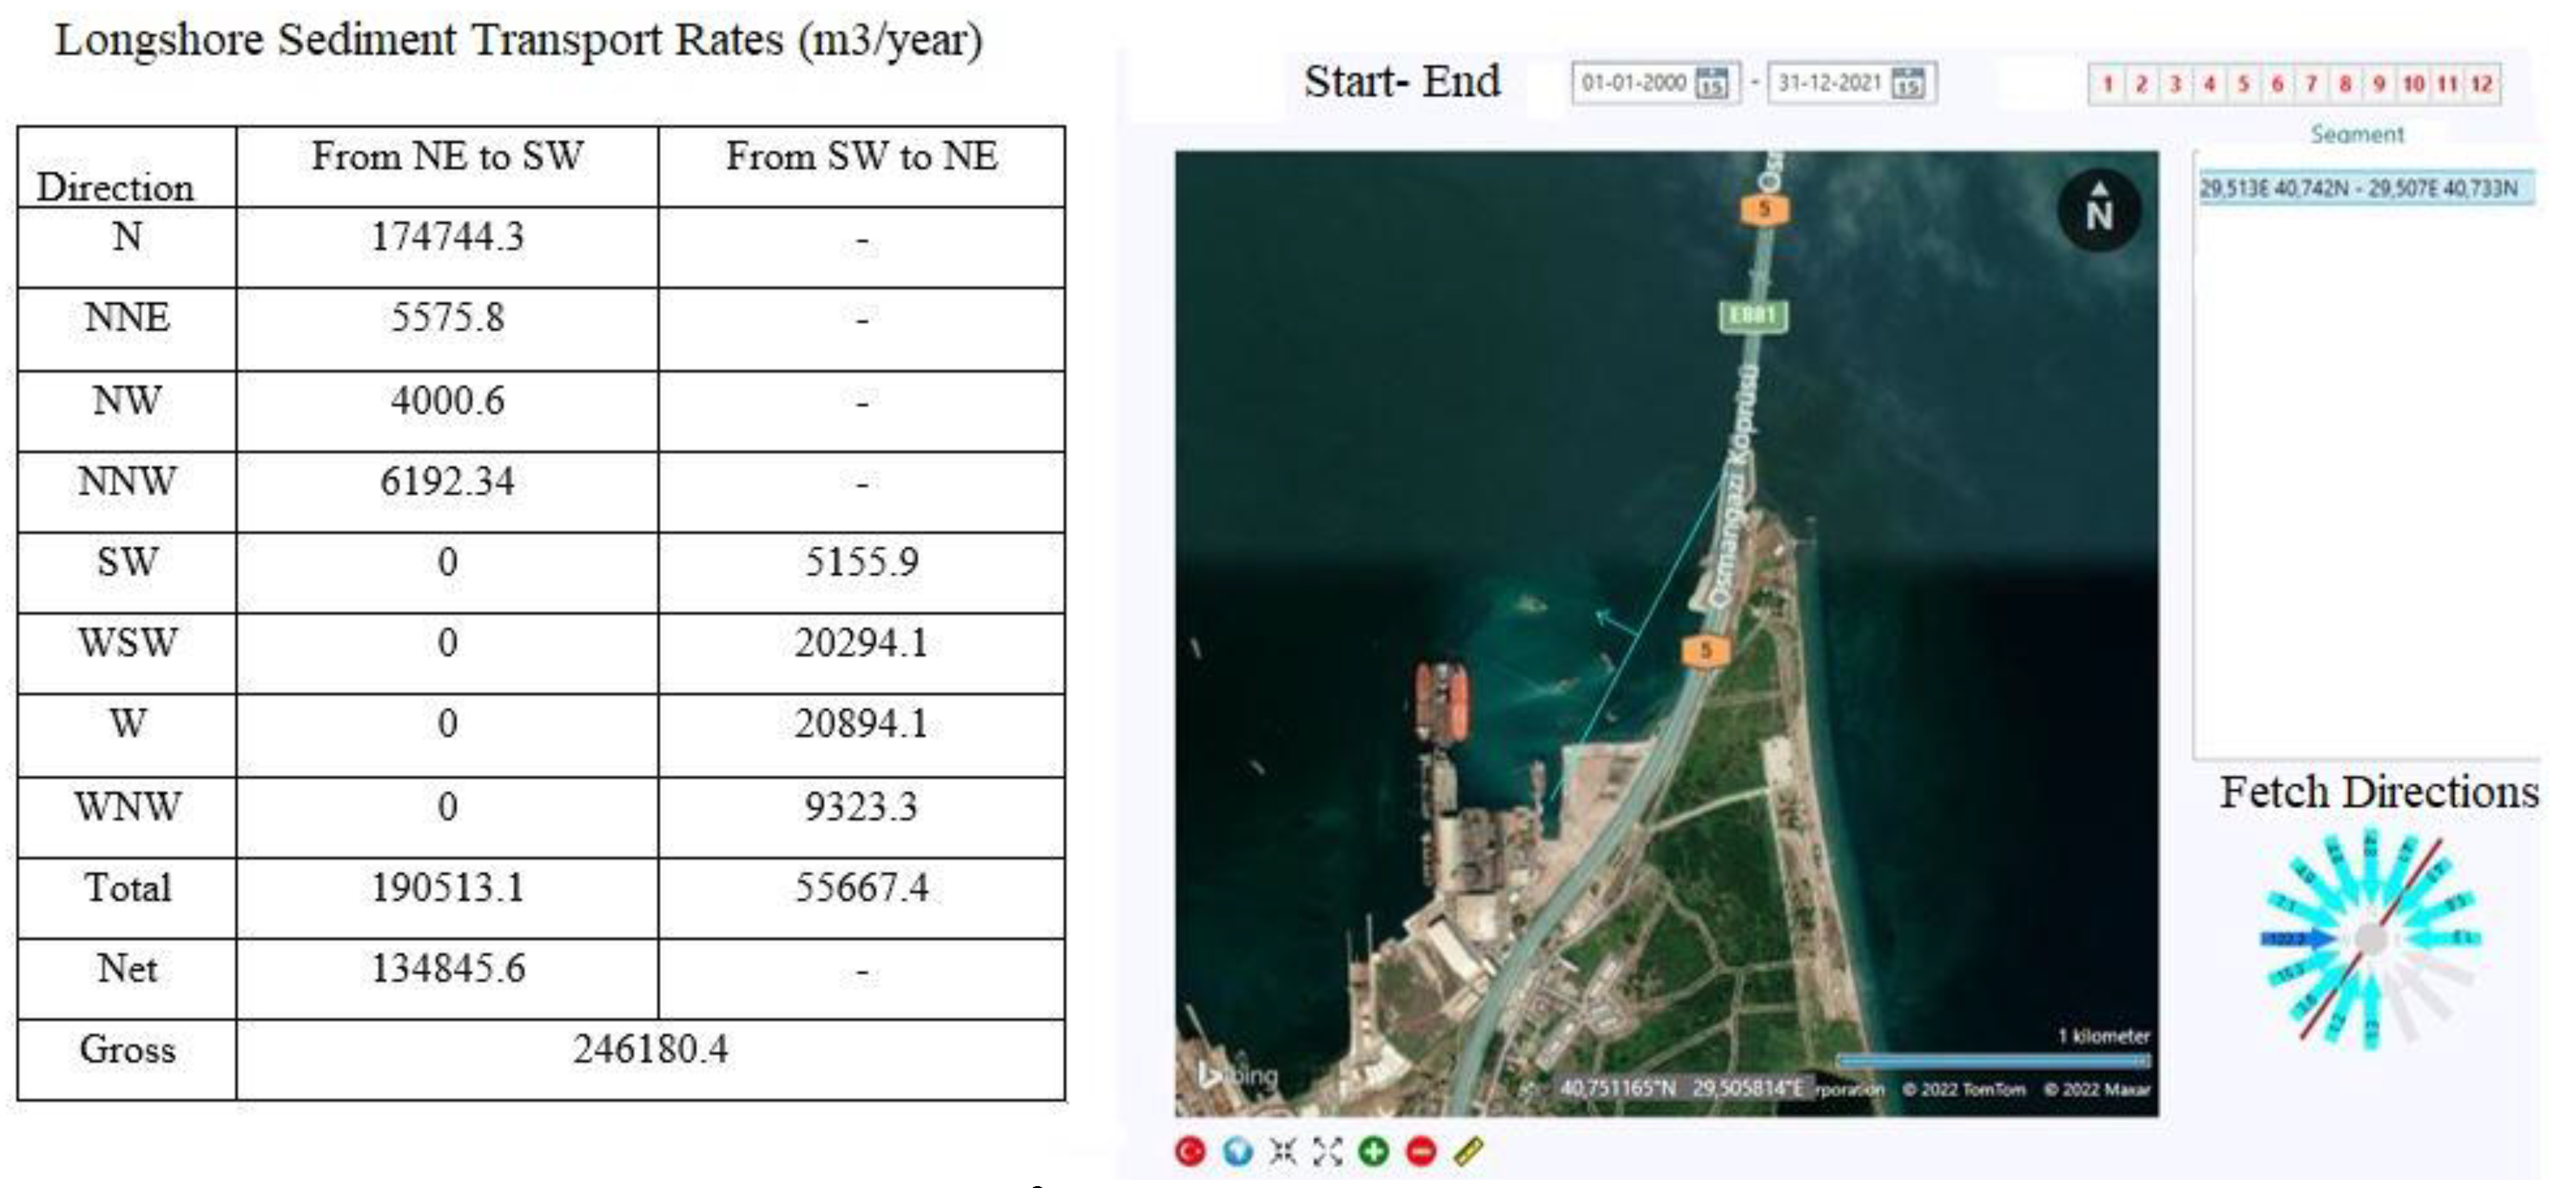Toggle month 1 button
The height and width of the screenshot is (1188, 2576).
(x=2107, y=84)
